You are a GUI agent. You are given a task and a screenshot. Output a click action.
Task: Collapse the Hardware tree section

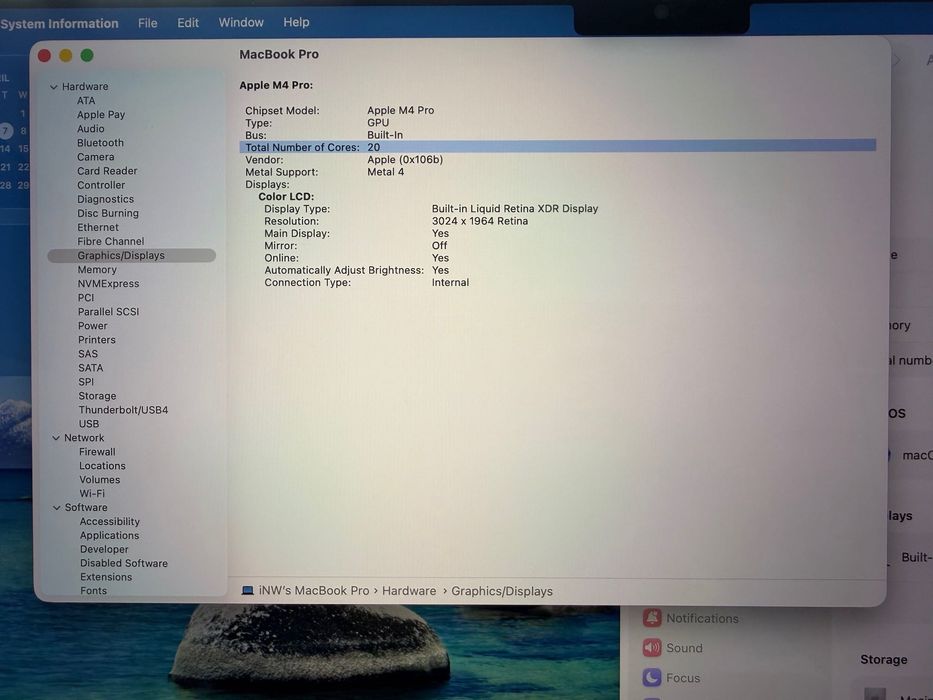[x=54, y=87]
